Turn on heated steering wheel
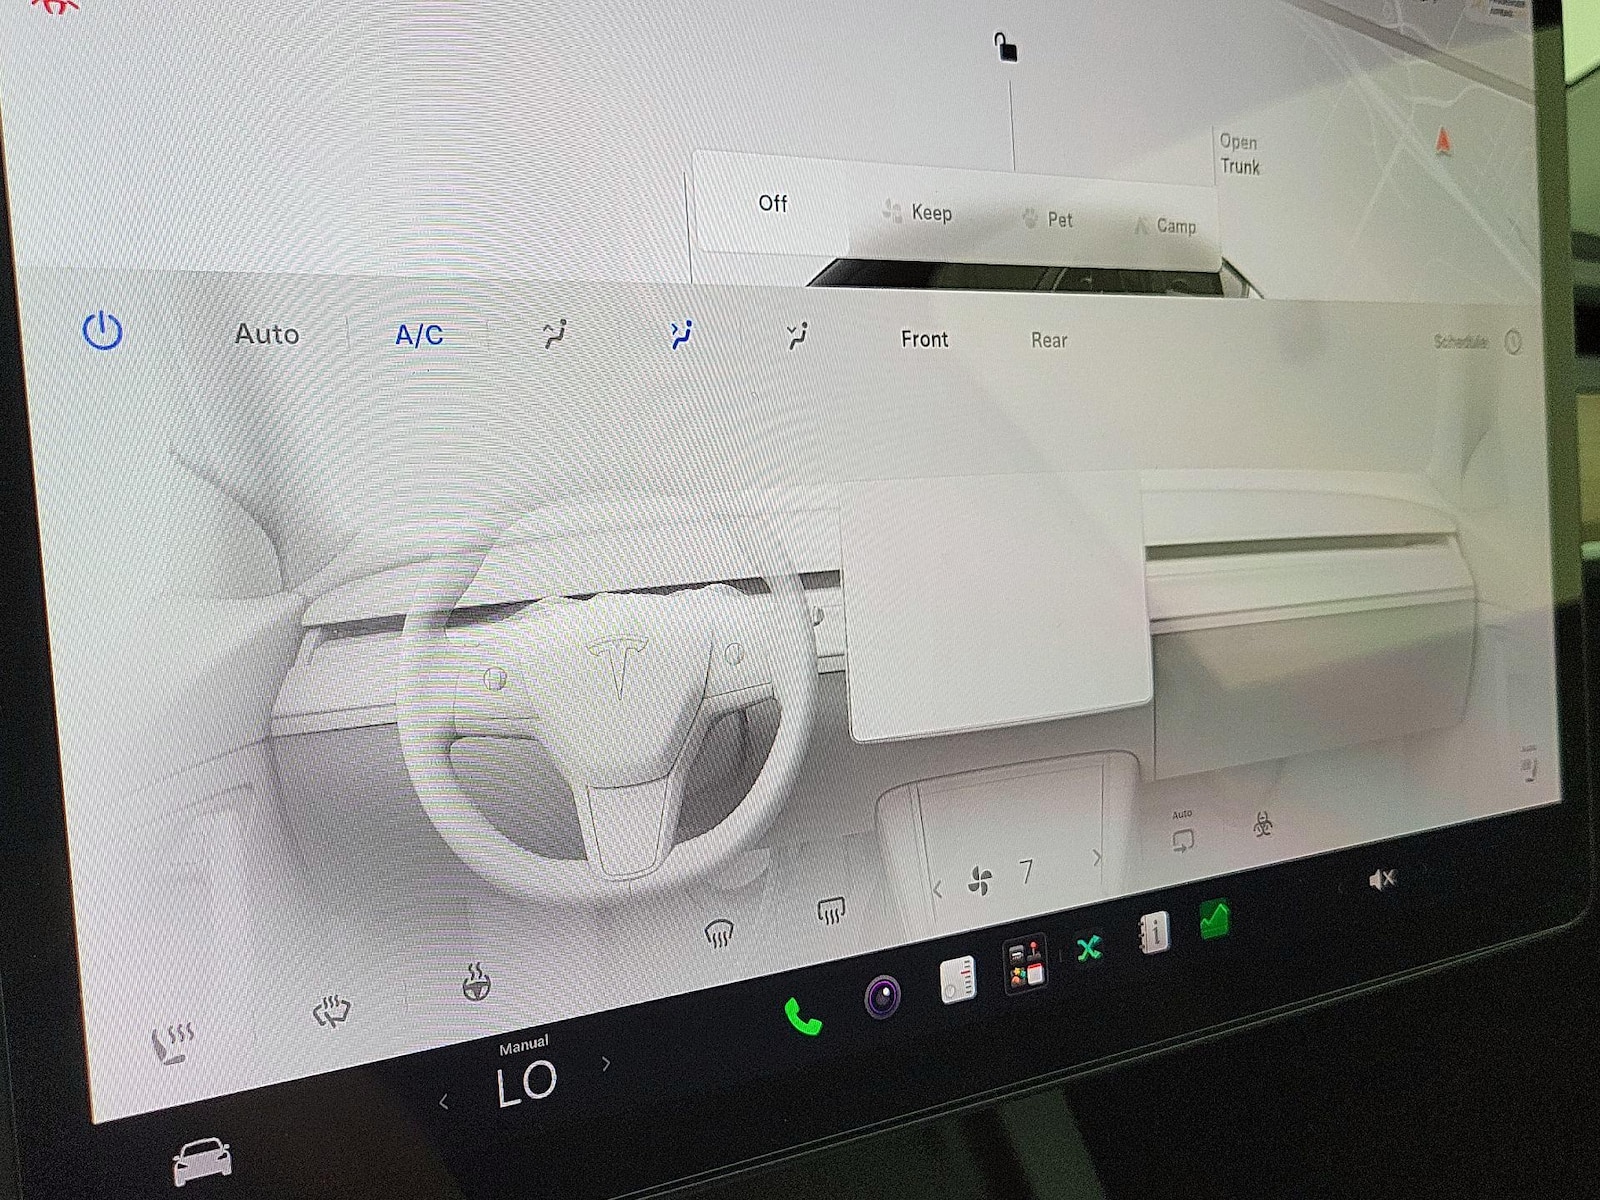This screenshot has height=1200, width=1600. 476,981
